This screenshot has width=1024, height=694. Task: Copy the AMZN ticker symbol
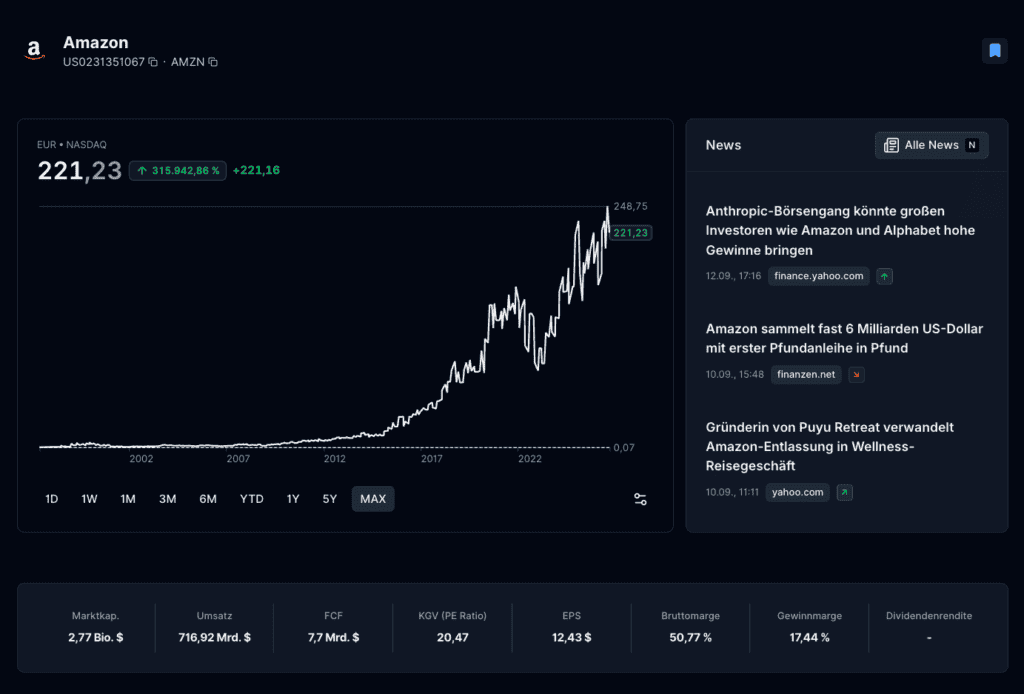(213, 62)
